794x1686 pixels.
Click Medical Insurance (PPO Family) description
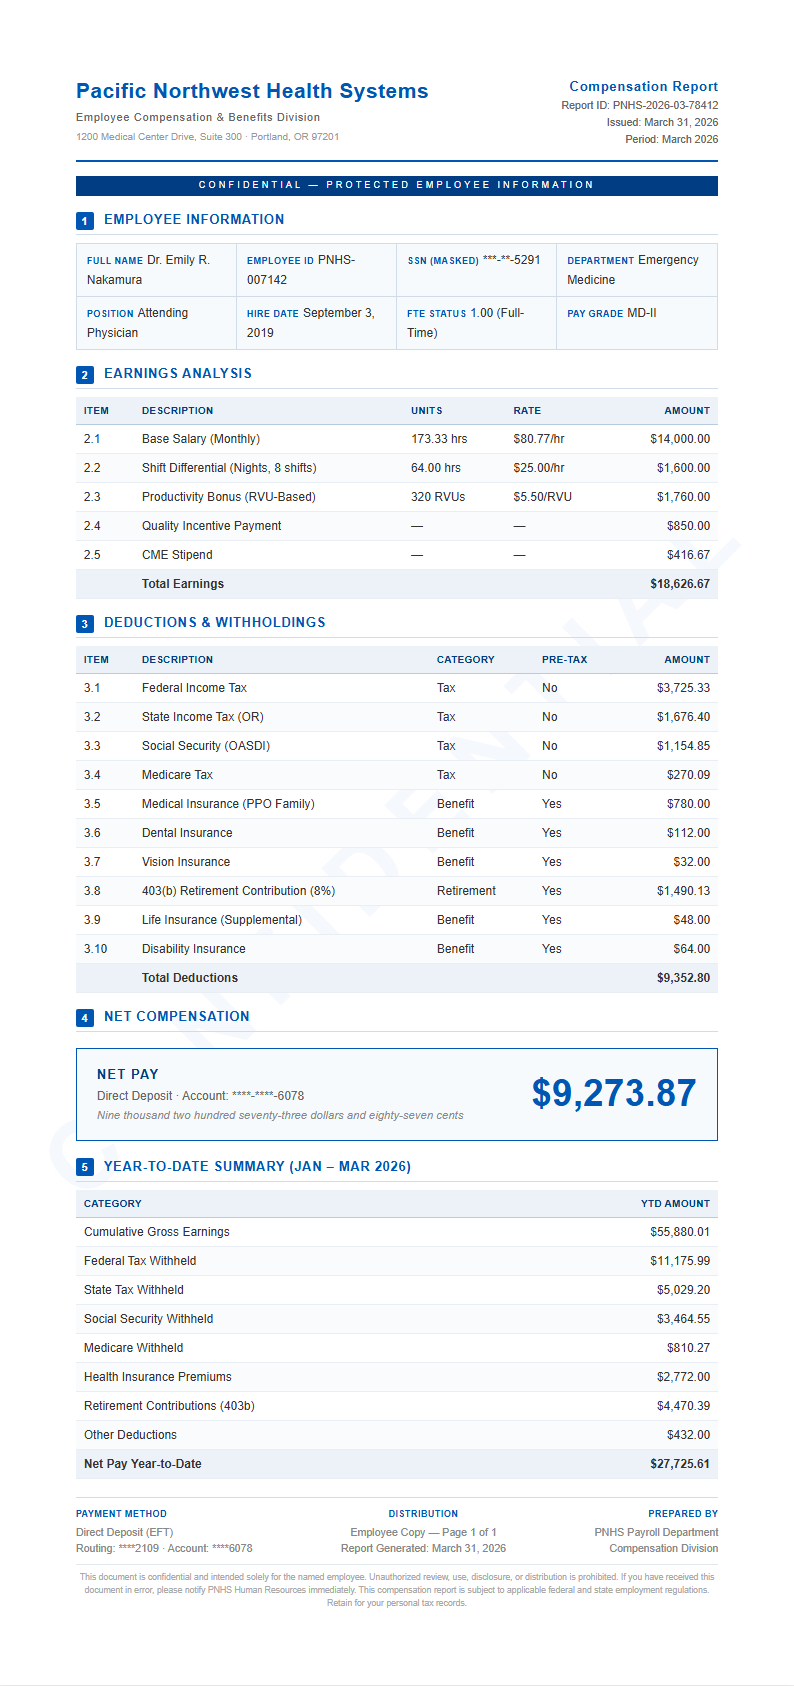[x=228, y=804]
